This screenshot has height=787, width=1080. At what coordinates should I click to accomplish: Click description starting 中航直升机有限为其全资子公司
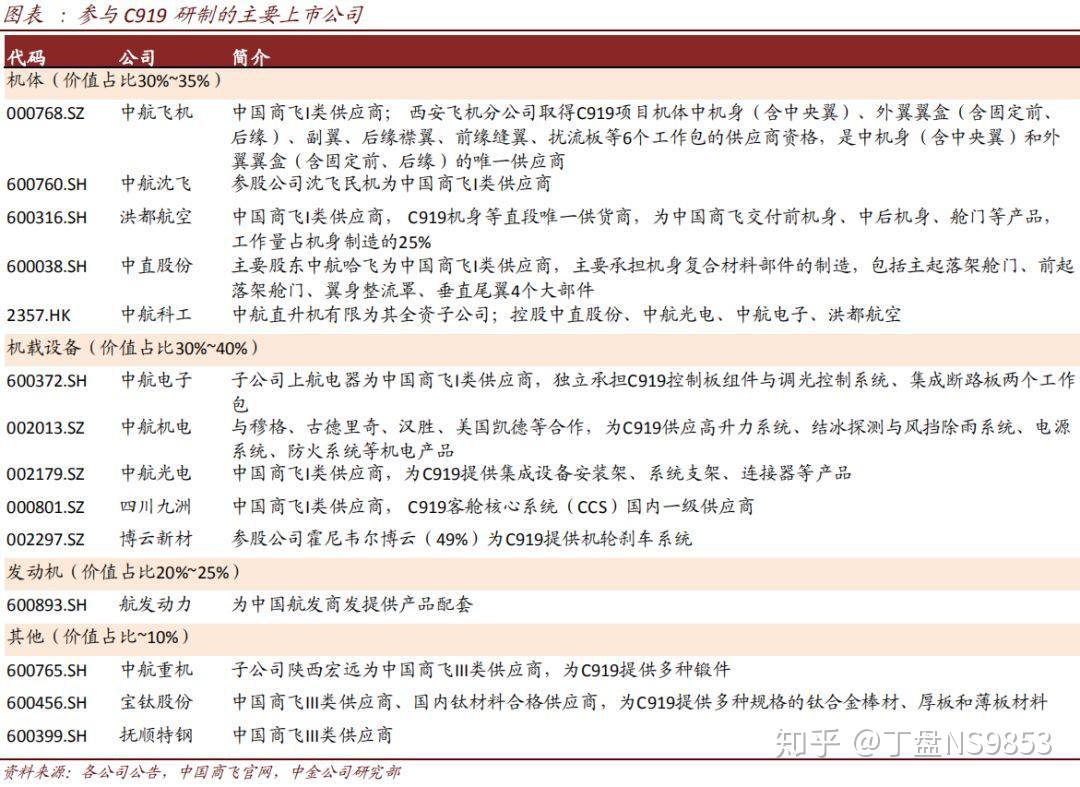point(566,314)
